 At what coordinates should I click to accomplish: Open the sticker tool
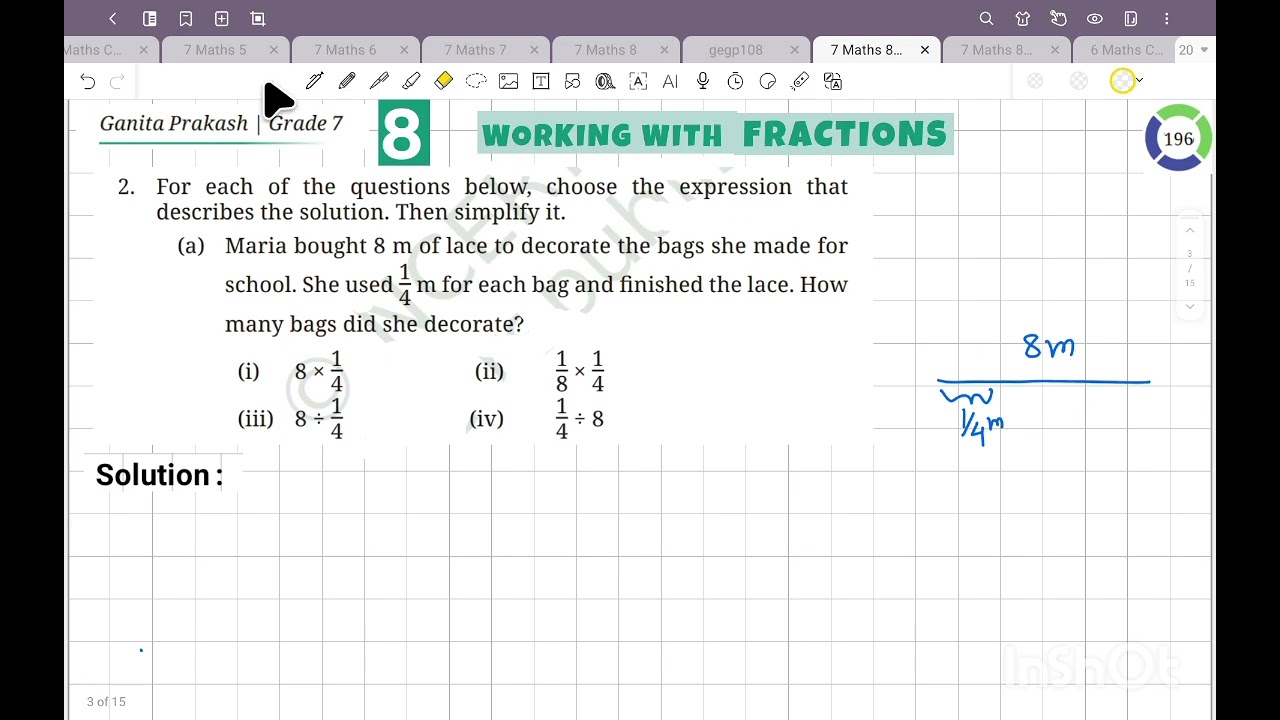767,81
